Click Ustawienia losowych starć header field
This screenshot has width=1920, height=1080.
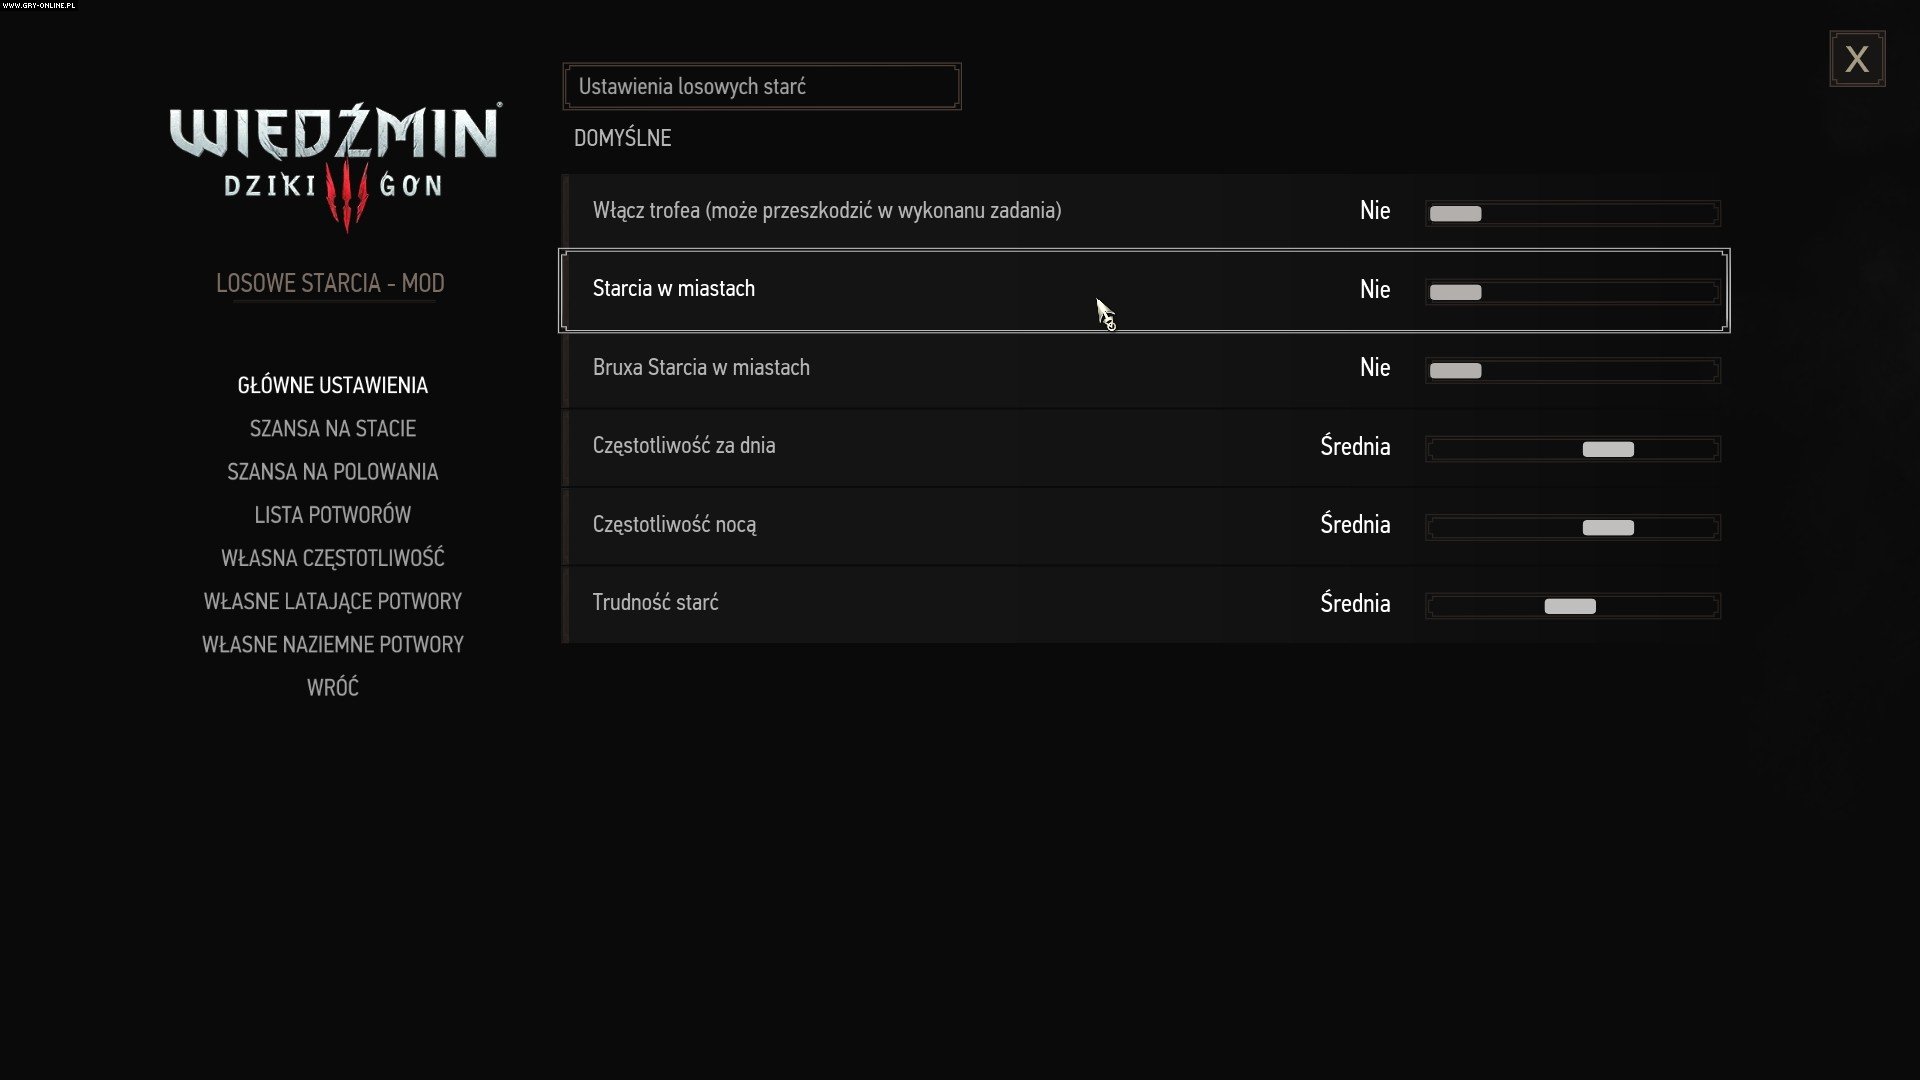[x=761, y=87]
